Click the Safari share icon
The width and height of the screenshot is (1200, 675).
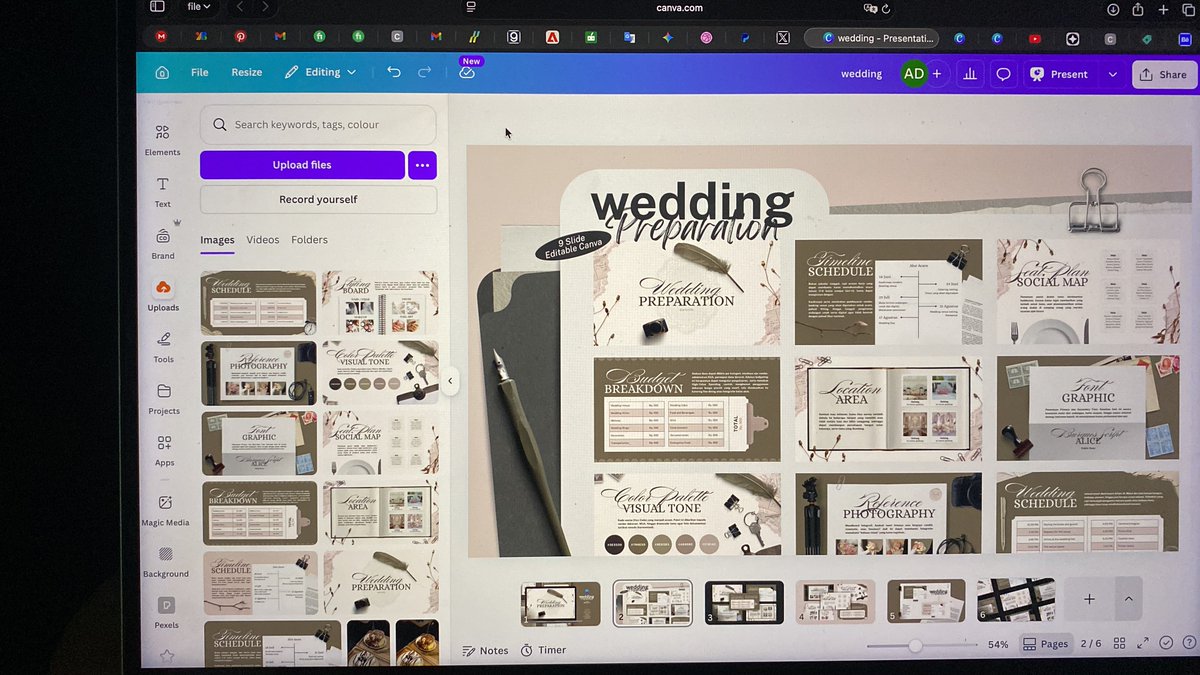(1138, 8)
